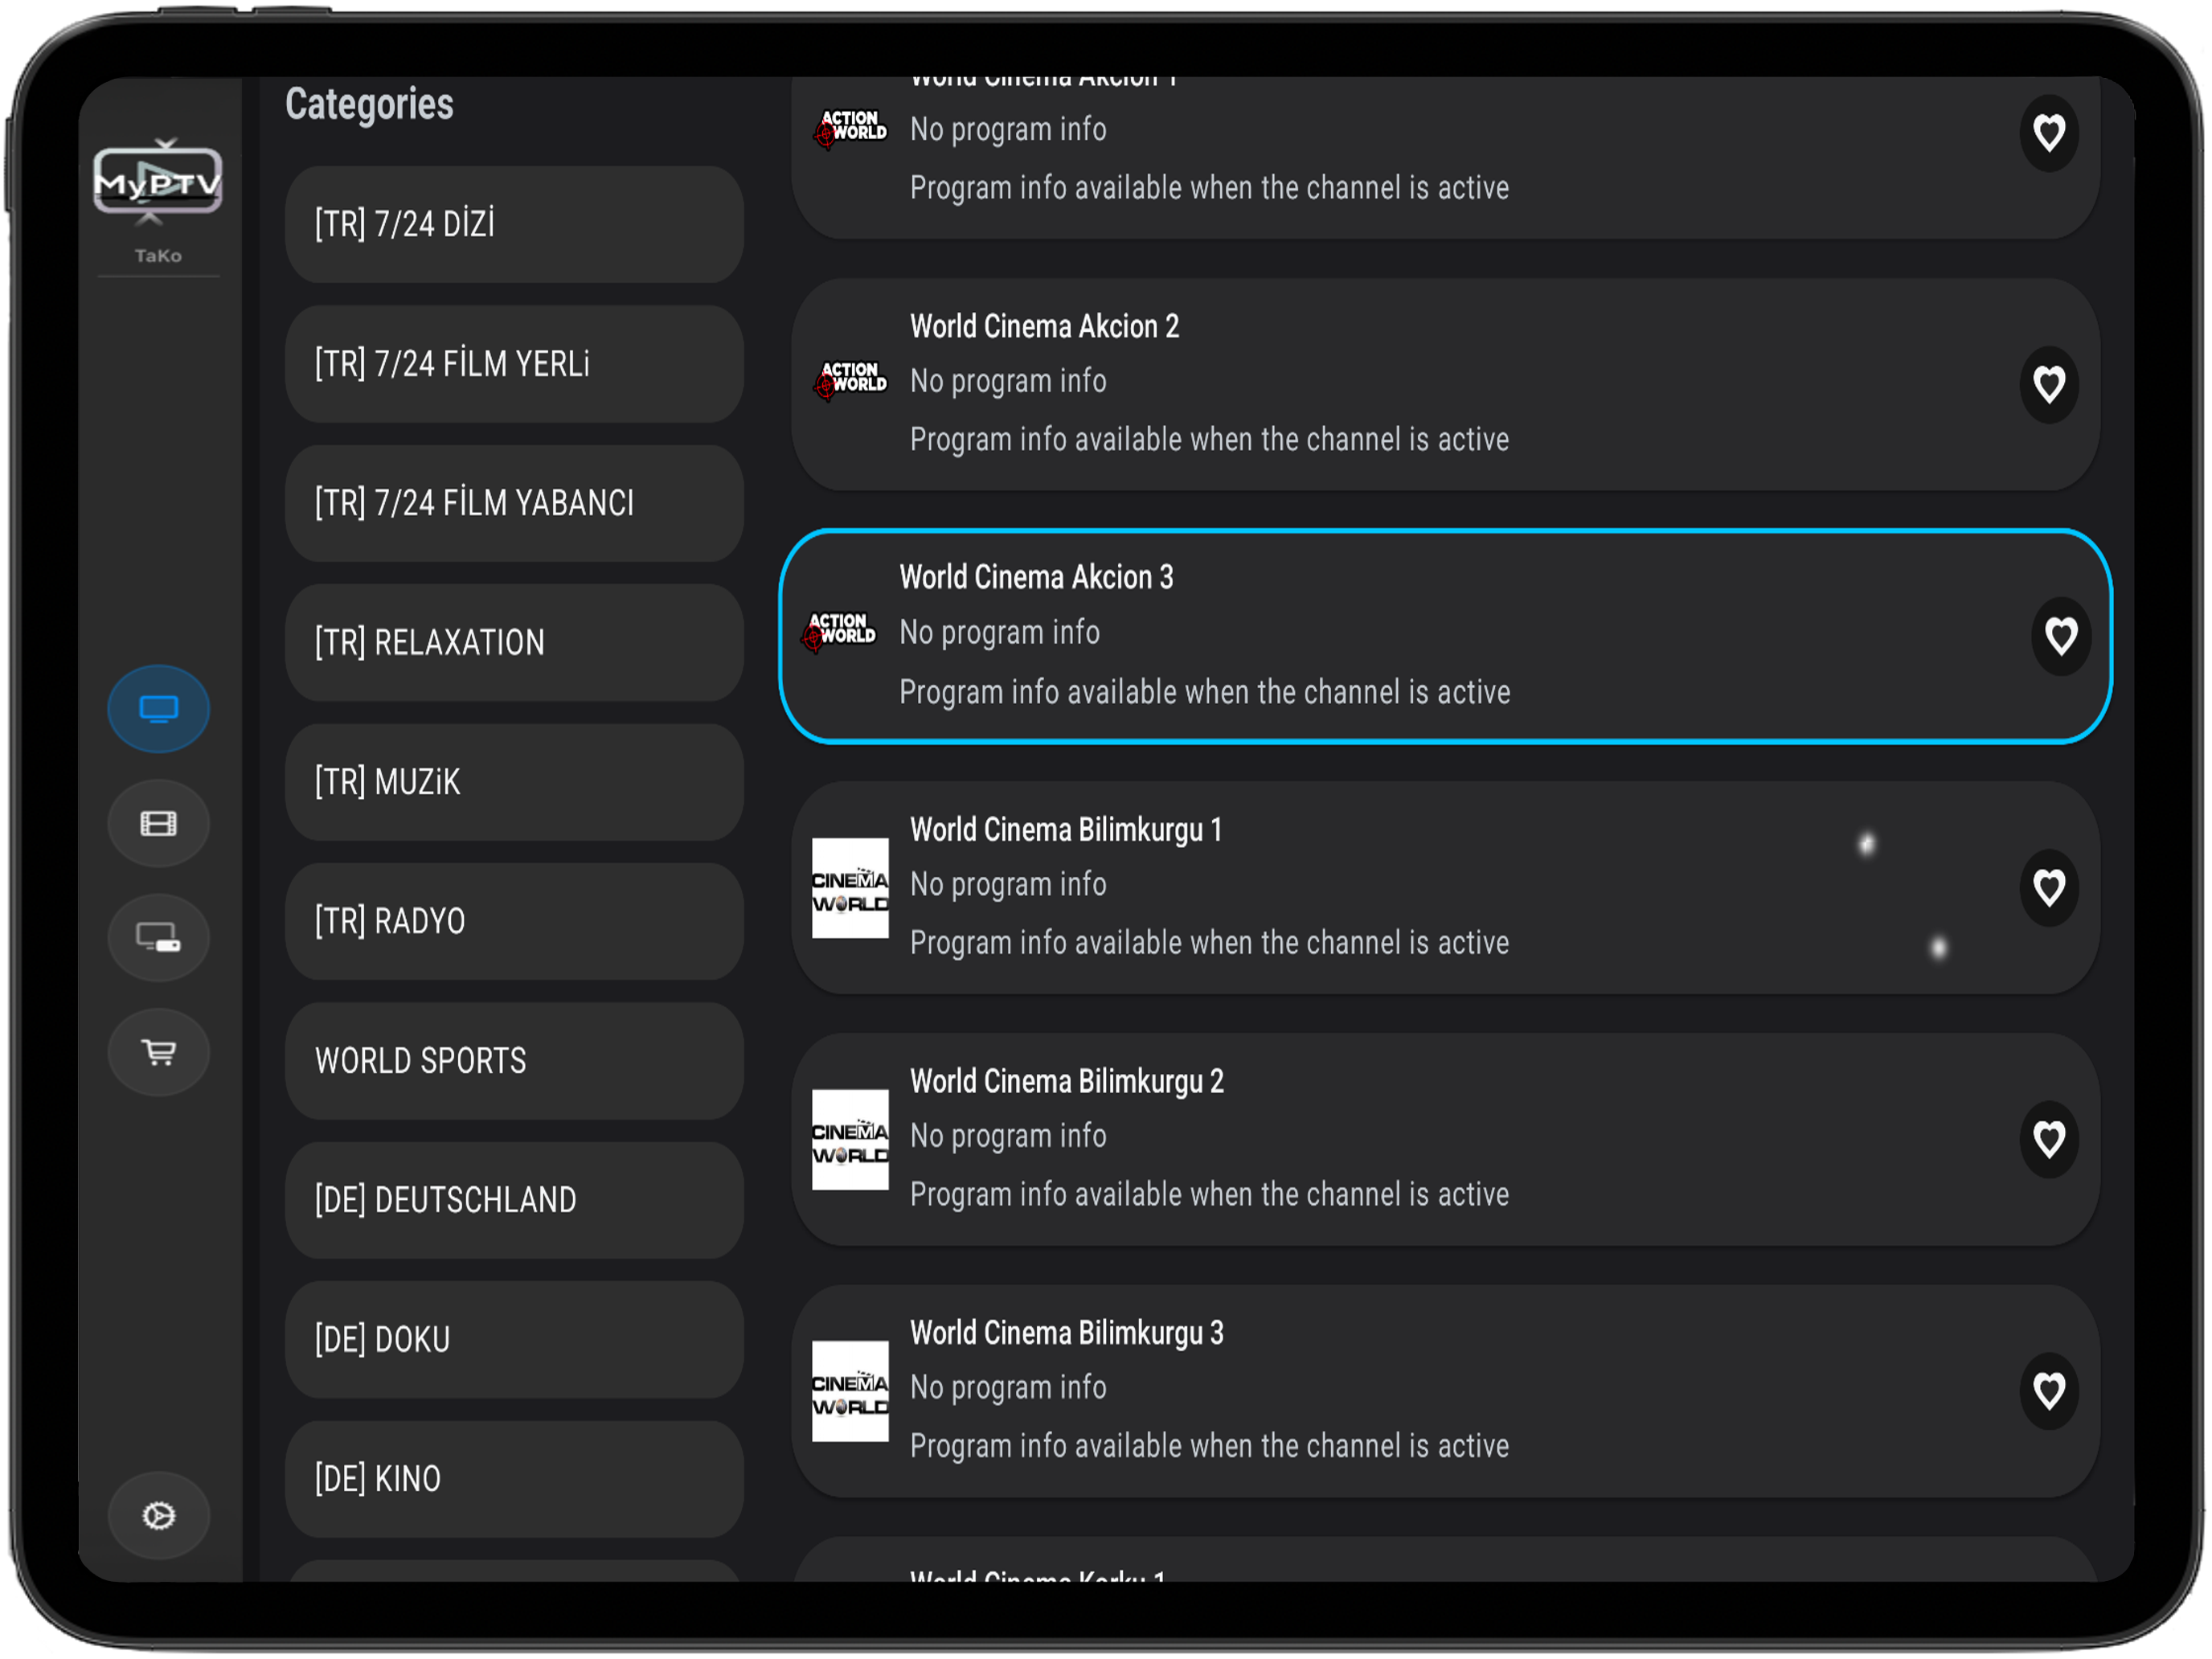Choose the WORLD SPORTS category
Image resolution: width=2212 pixels, height=1659 pixels.
coord(514,1061)
